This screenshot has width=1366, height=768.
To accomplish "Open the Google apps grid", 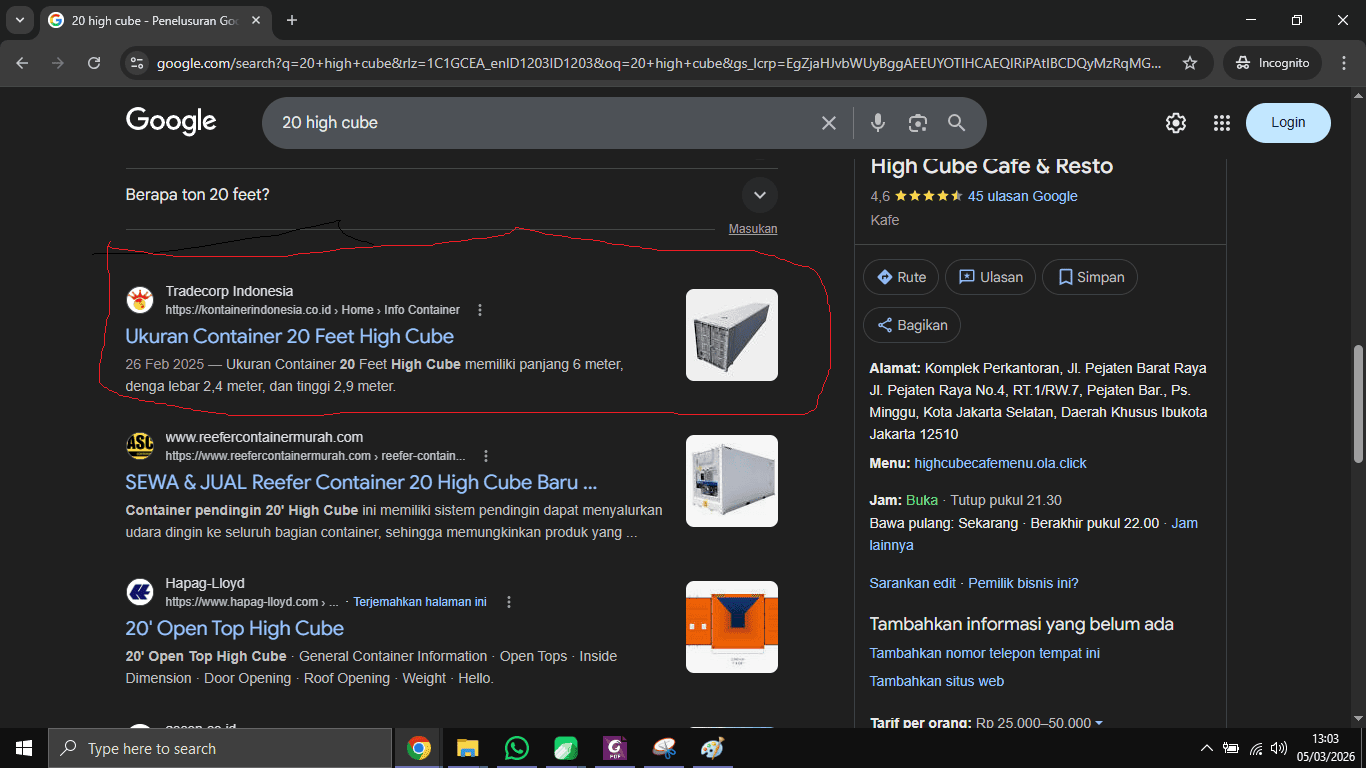I will pos(1221,123).
